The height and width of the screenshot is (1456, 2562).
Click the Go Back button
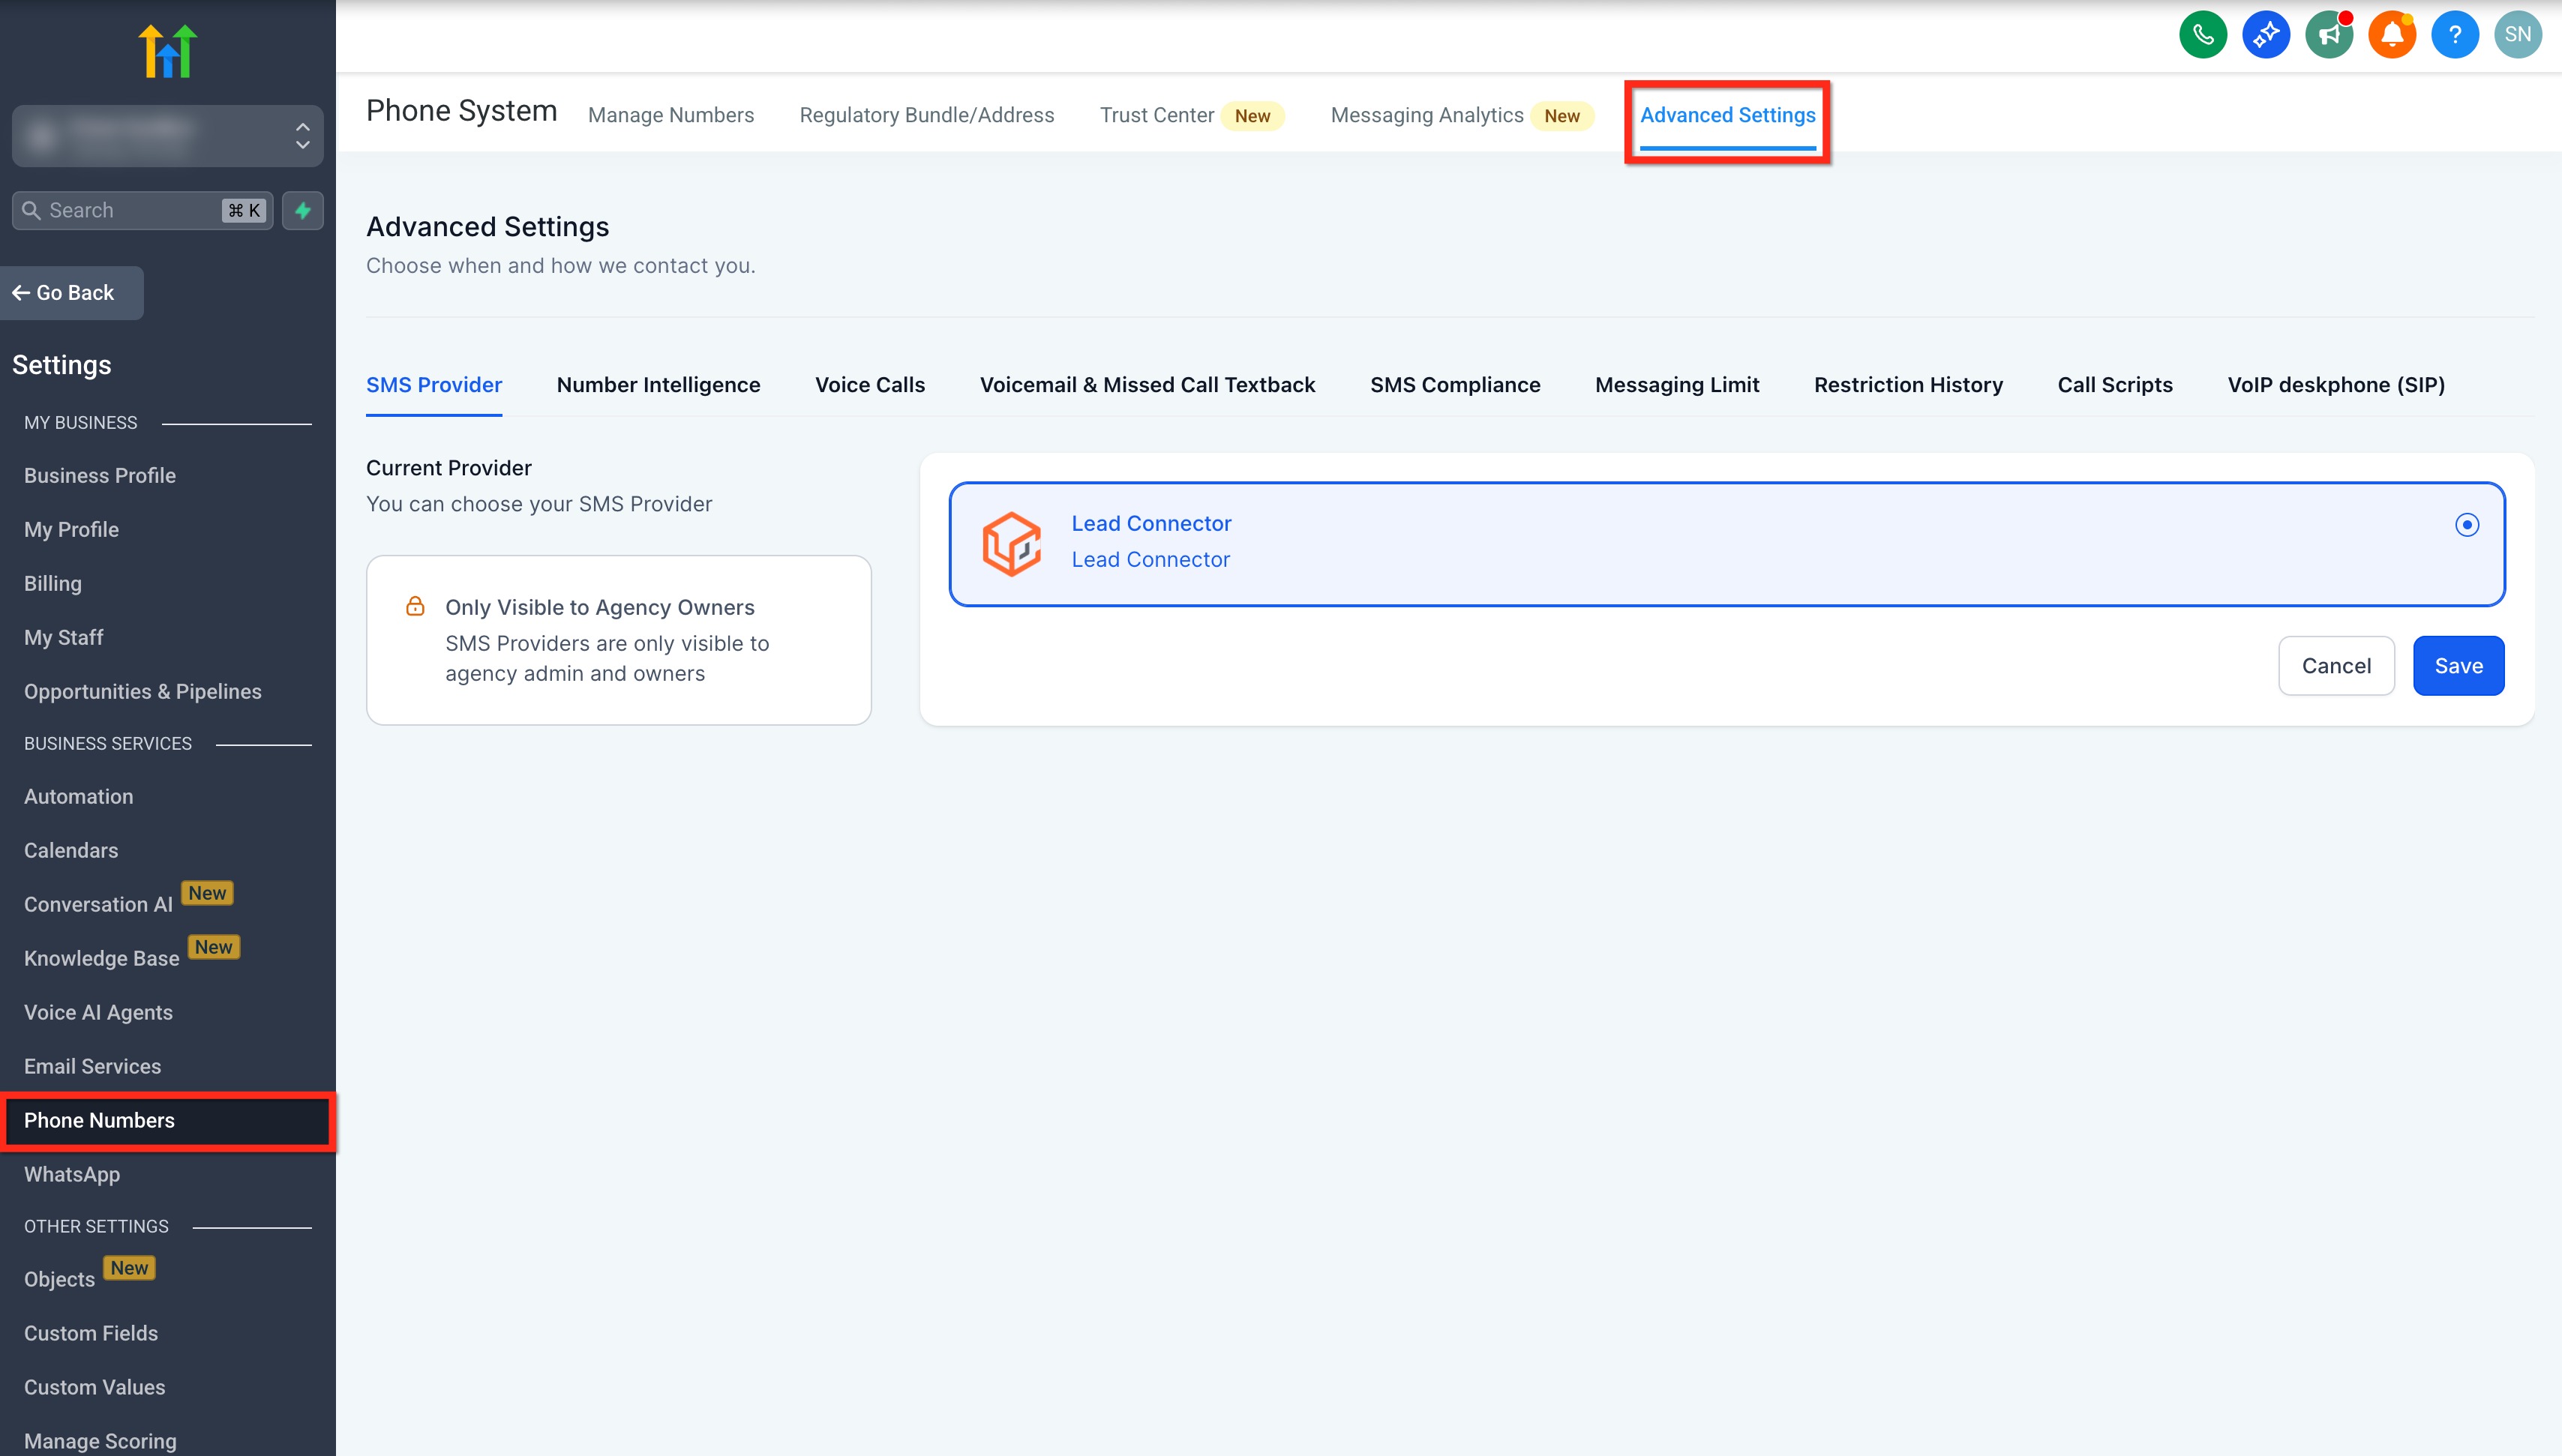coord(71,293)
